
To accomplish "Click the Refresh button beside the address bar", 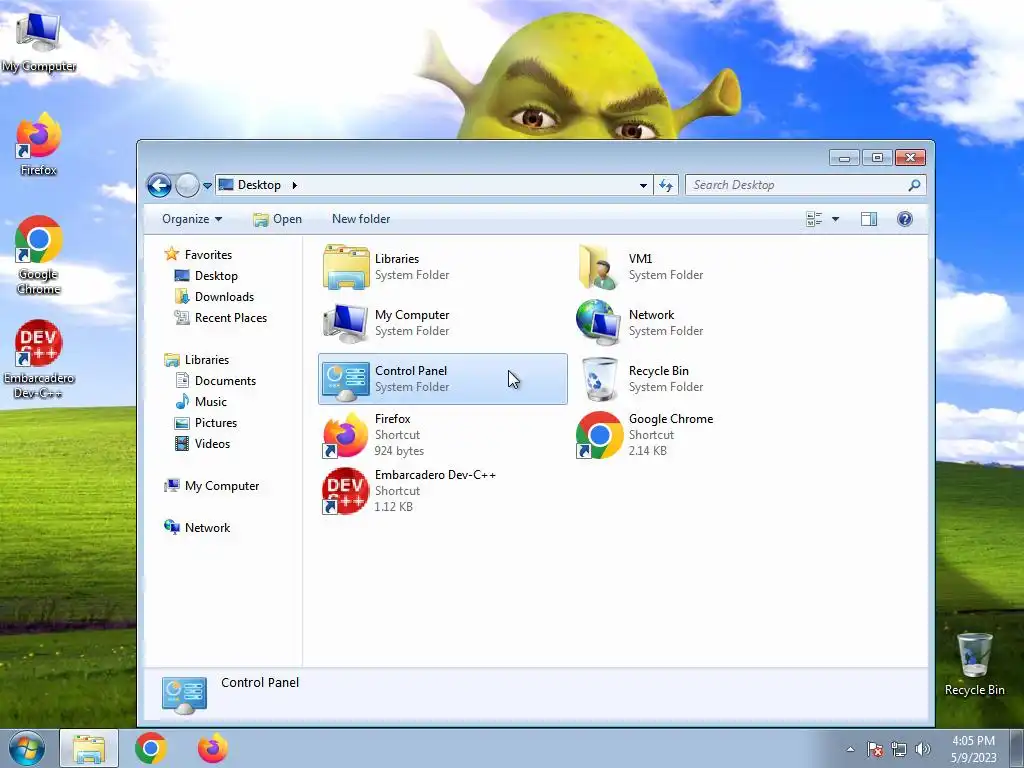I will pos(665,185).
